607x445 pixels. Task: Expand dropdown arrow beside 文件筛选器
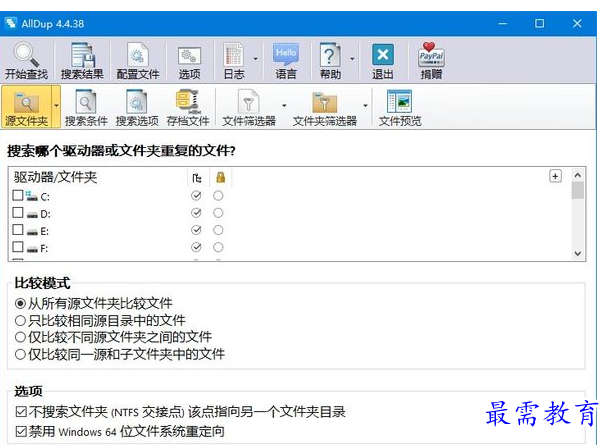click(x=285, y=106)
